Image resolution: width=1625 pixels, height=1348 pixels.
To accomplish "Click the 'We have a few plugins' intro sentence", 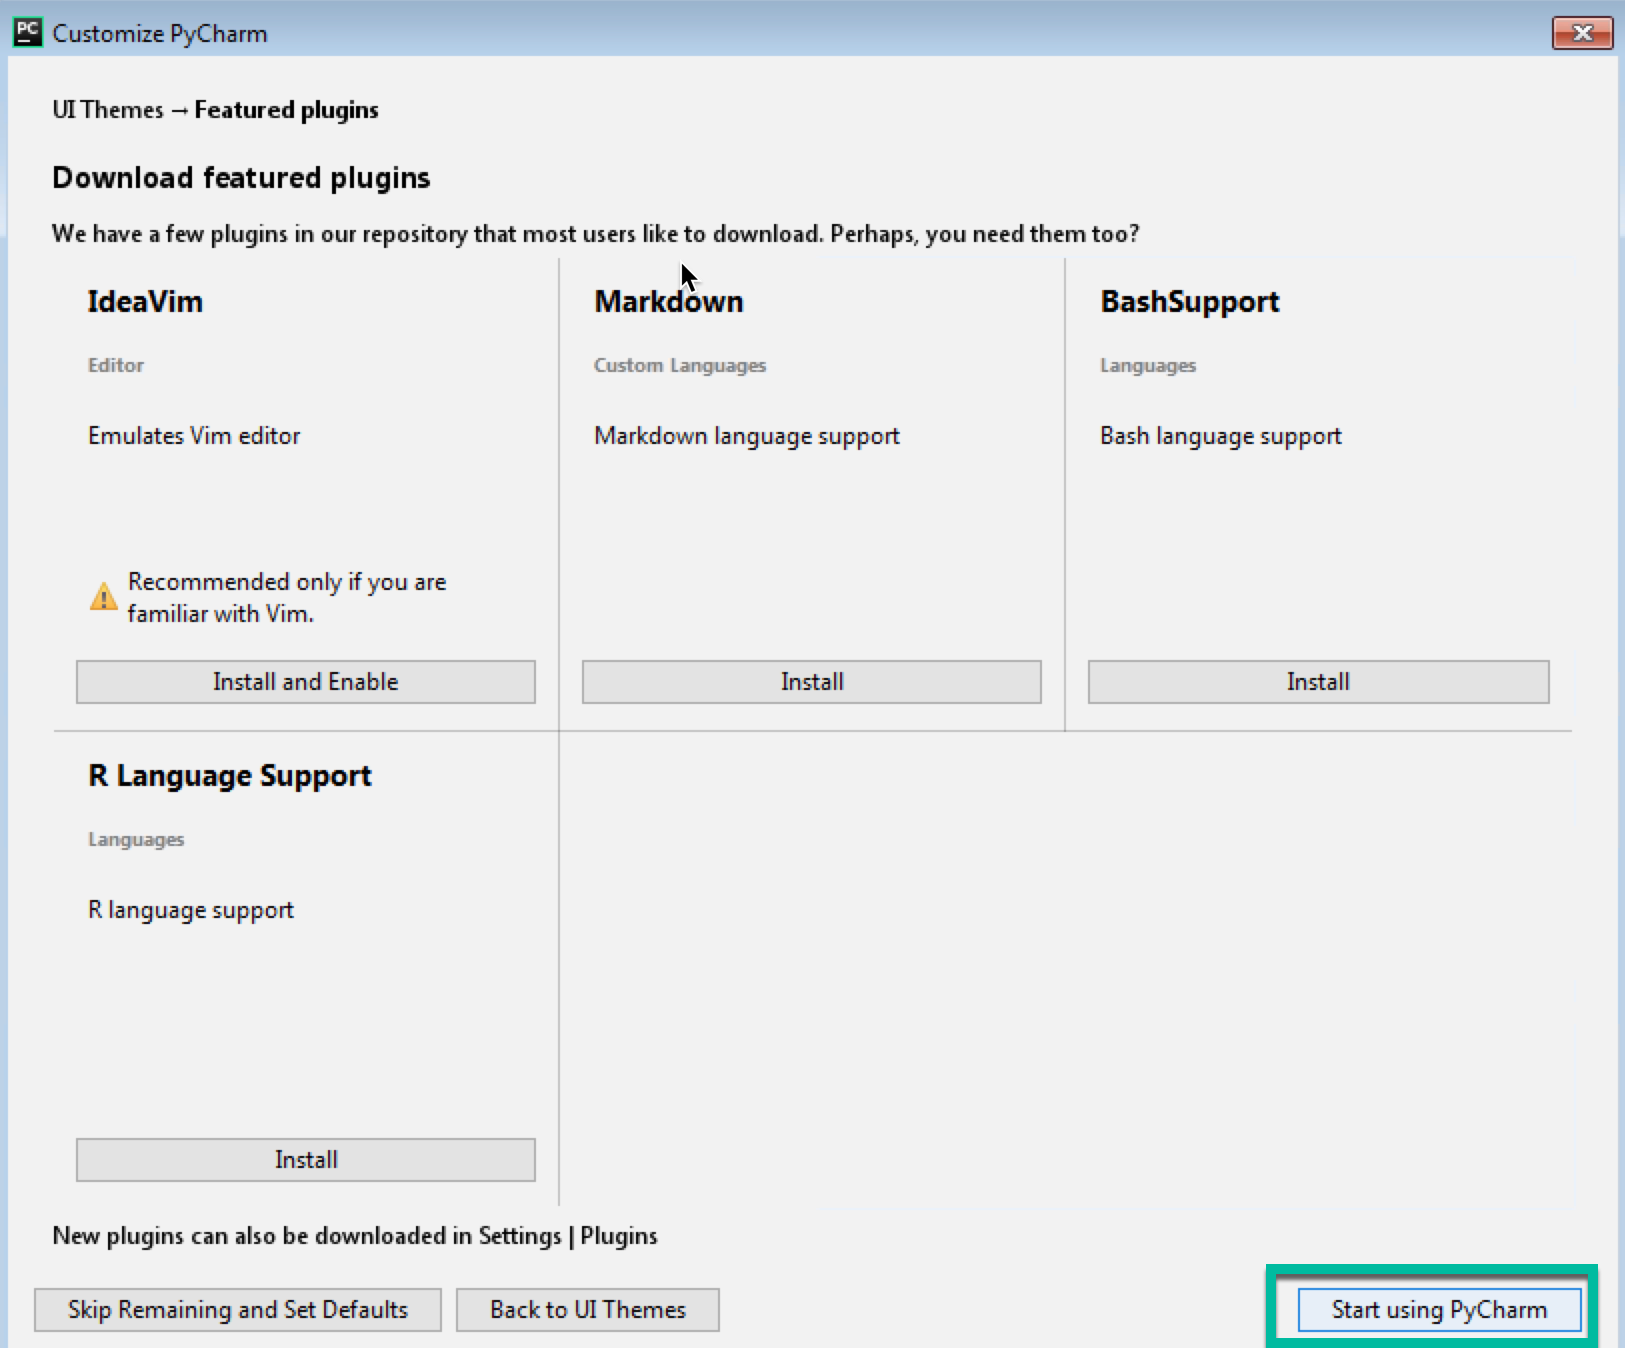I will (x=596, y=234).
